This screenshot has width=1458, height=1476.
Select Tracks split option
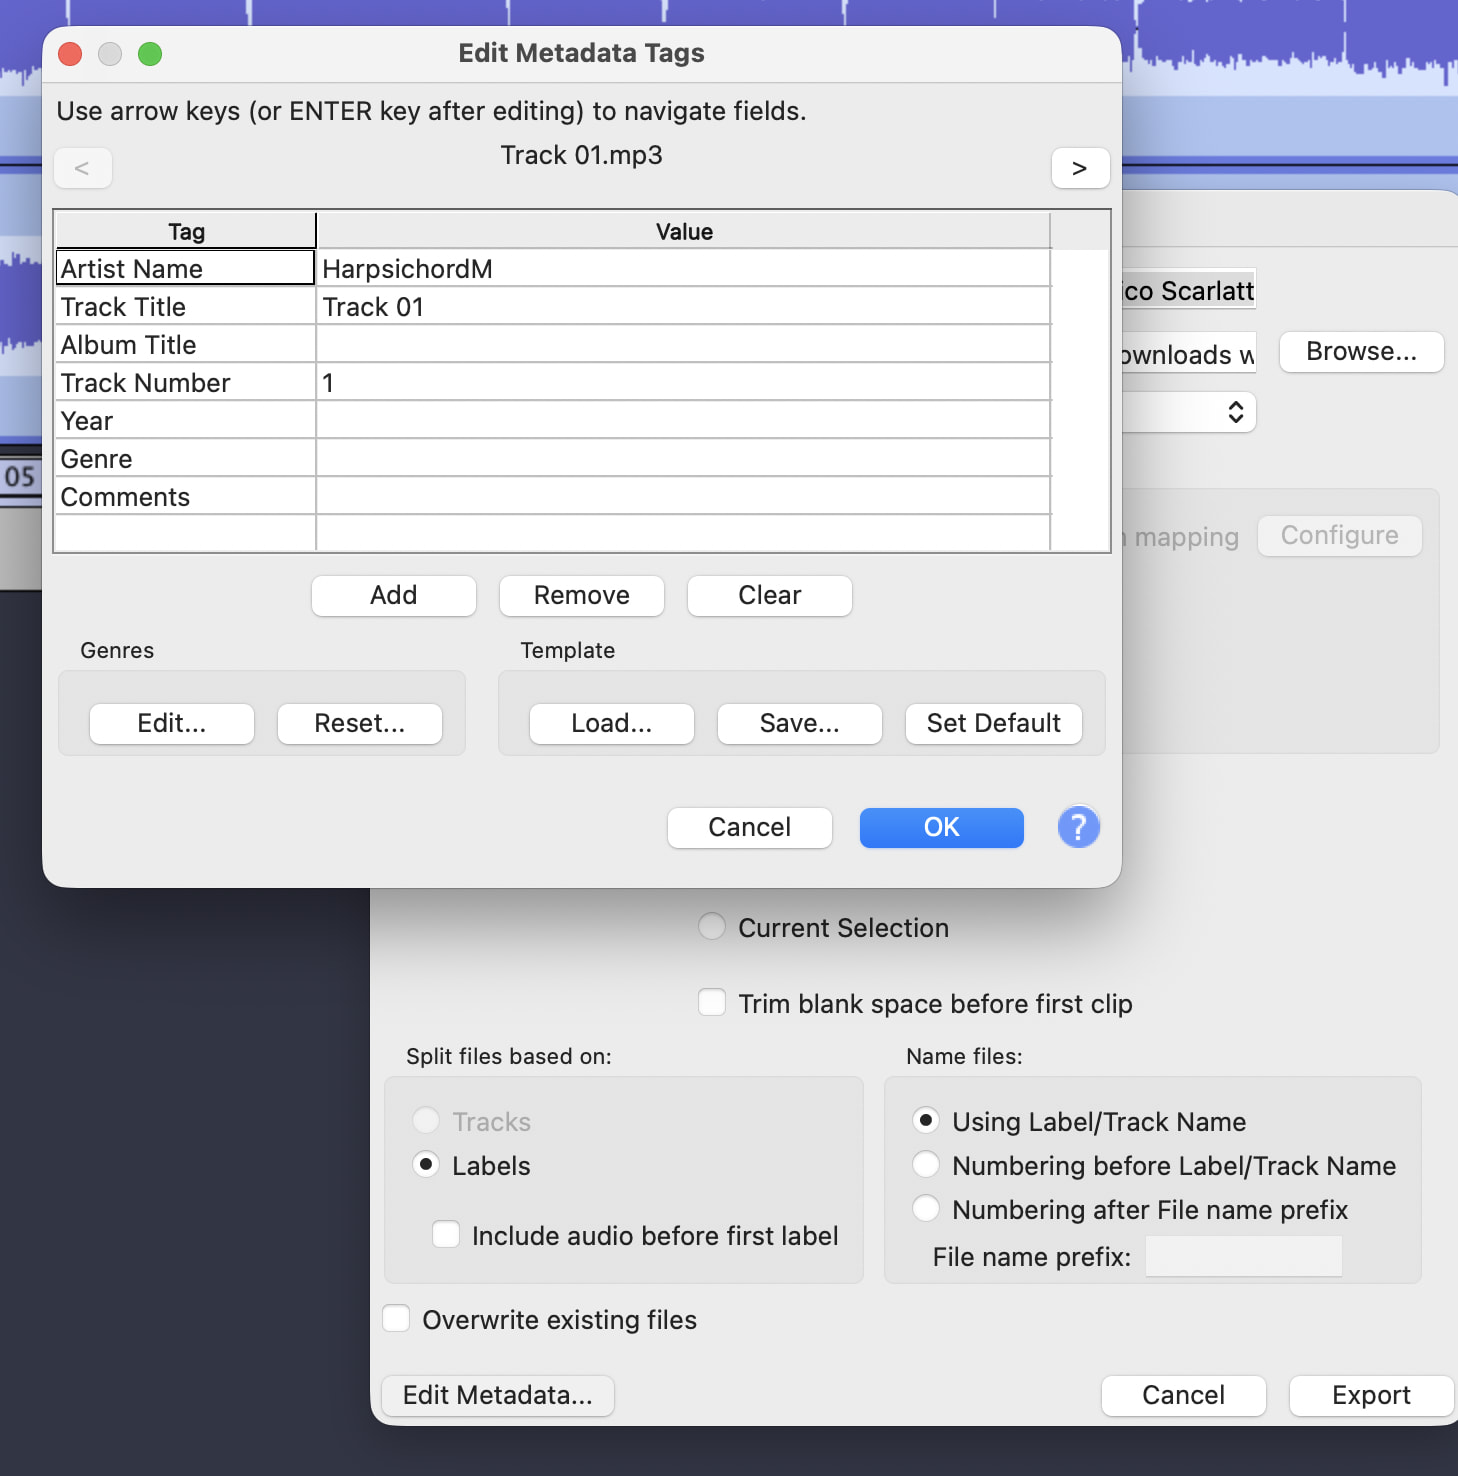[426, 1120]
